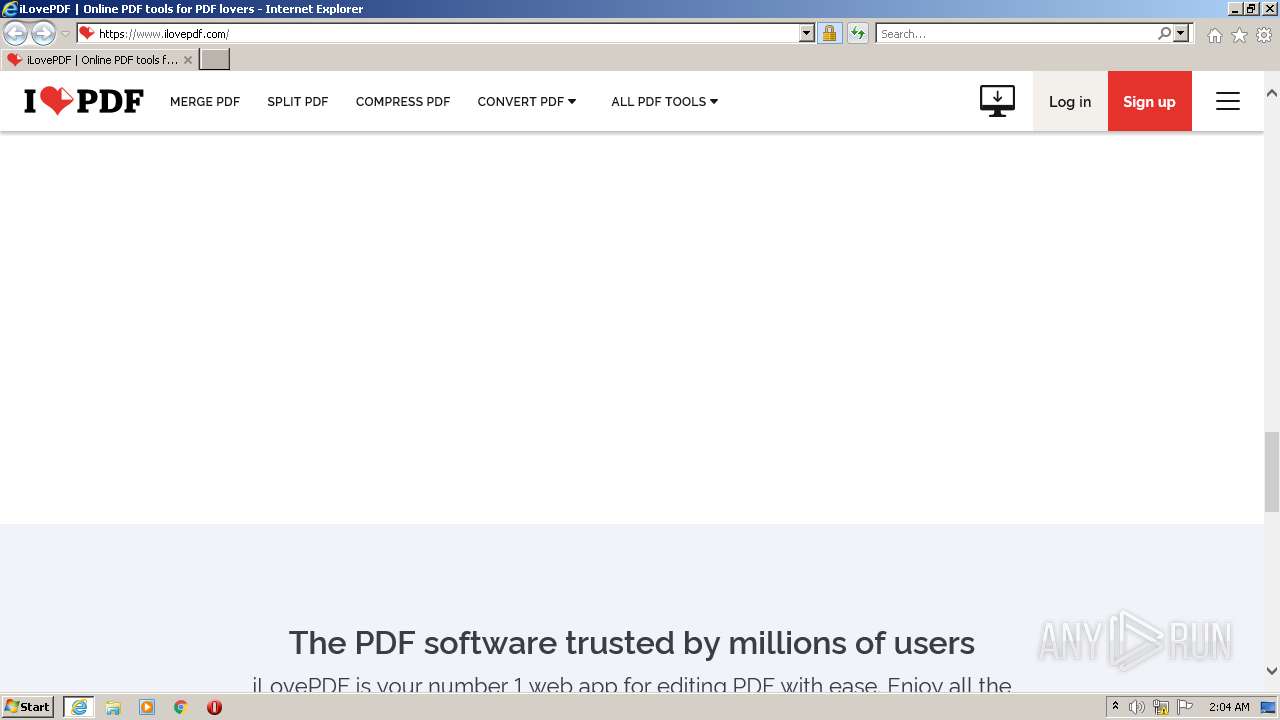Click the search magnifier icon
Screen dimensions: 1280x720
(x=1164, y=33)
